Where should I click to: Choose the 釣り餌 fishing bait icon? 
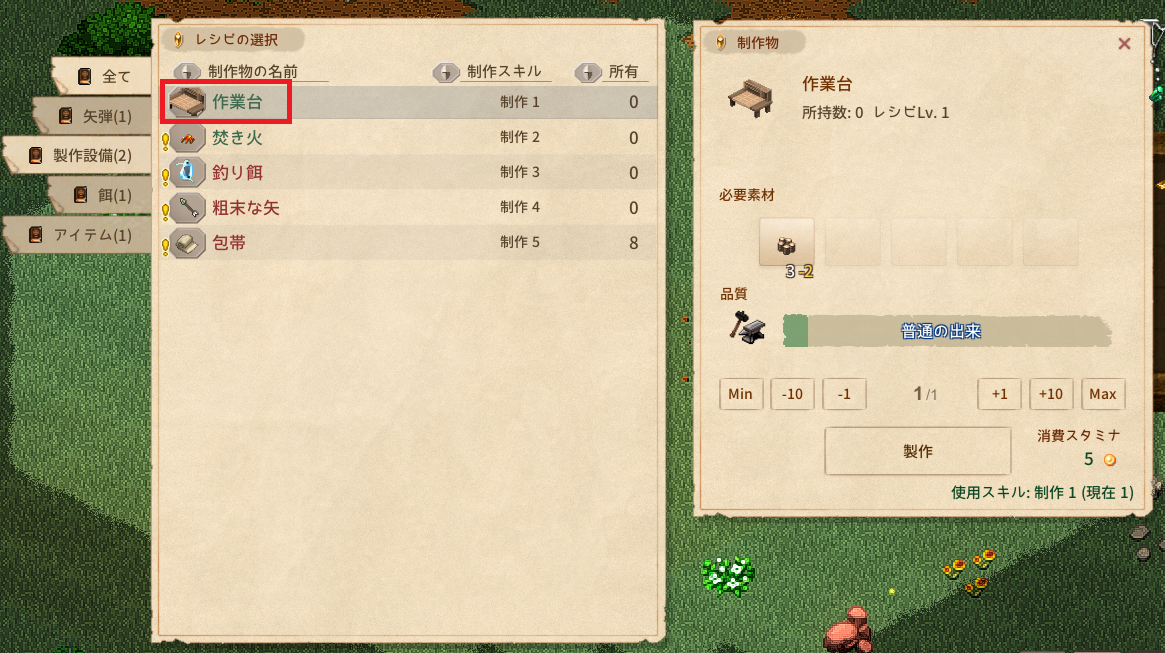pos(186,172)
